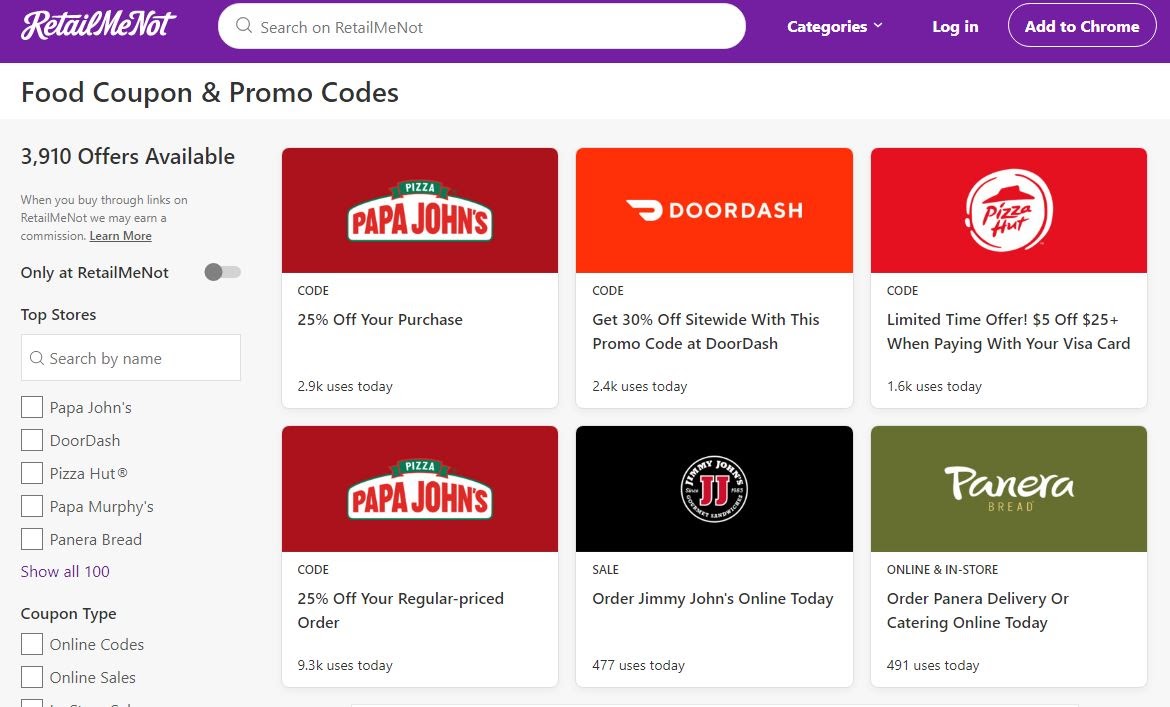Click the Papa John's logo on the top coupon
Screen dimensions: 1170x707
[419, 210]
